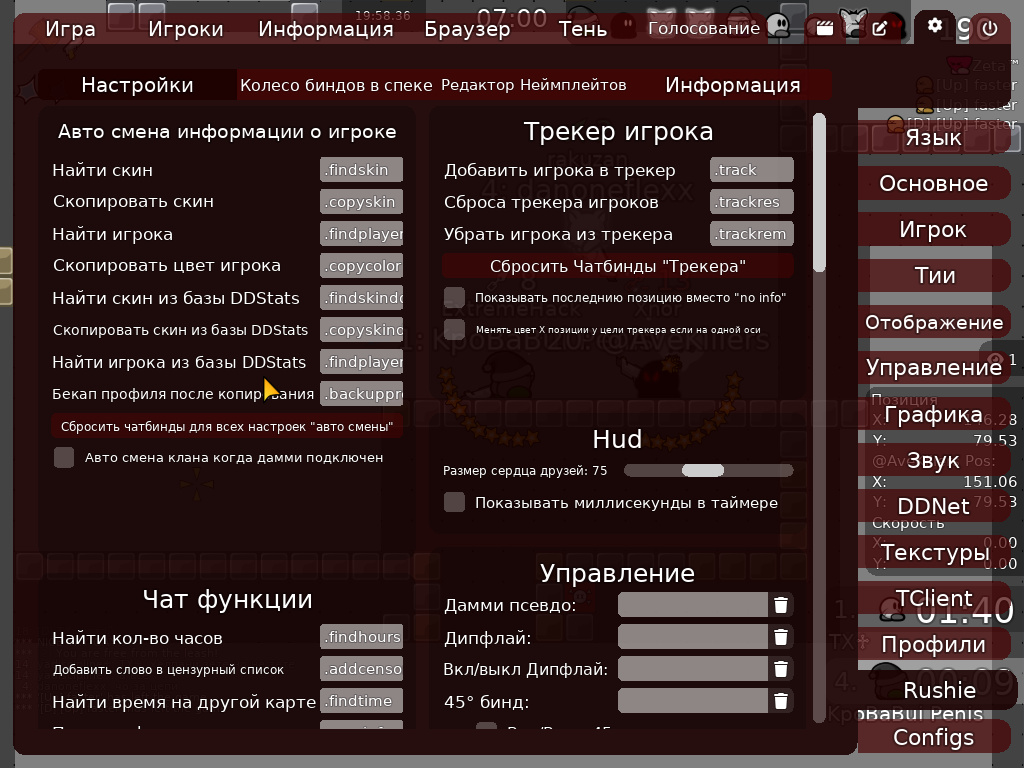Switch to 'Колесо биндов в спеке' tab
Image resolution: width=1024 pixels, height=768 pixels.
336,85
